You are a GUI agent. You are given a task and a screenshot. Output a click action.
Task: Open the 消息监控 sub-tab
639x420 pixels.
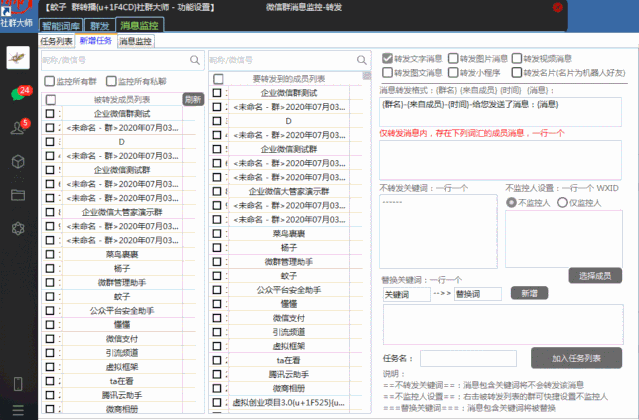pos(136,41)
